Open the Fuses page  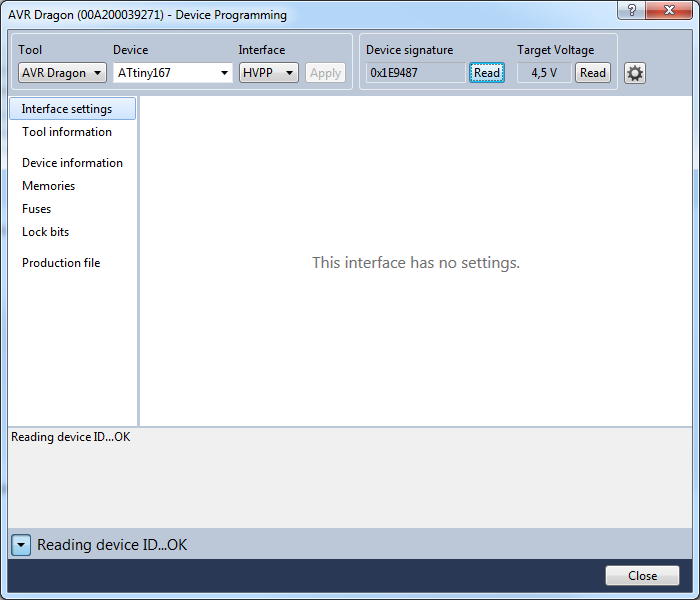[x=37, y=209]
